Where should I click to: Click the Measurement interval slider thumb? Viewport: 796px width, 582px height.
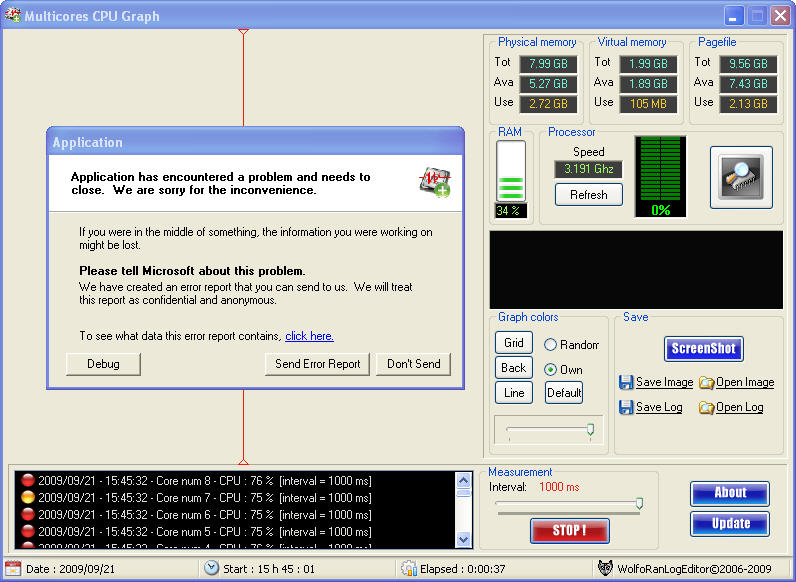[x=640, y=503]
